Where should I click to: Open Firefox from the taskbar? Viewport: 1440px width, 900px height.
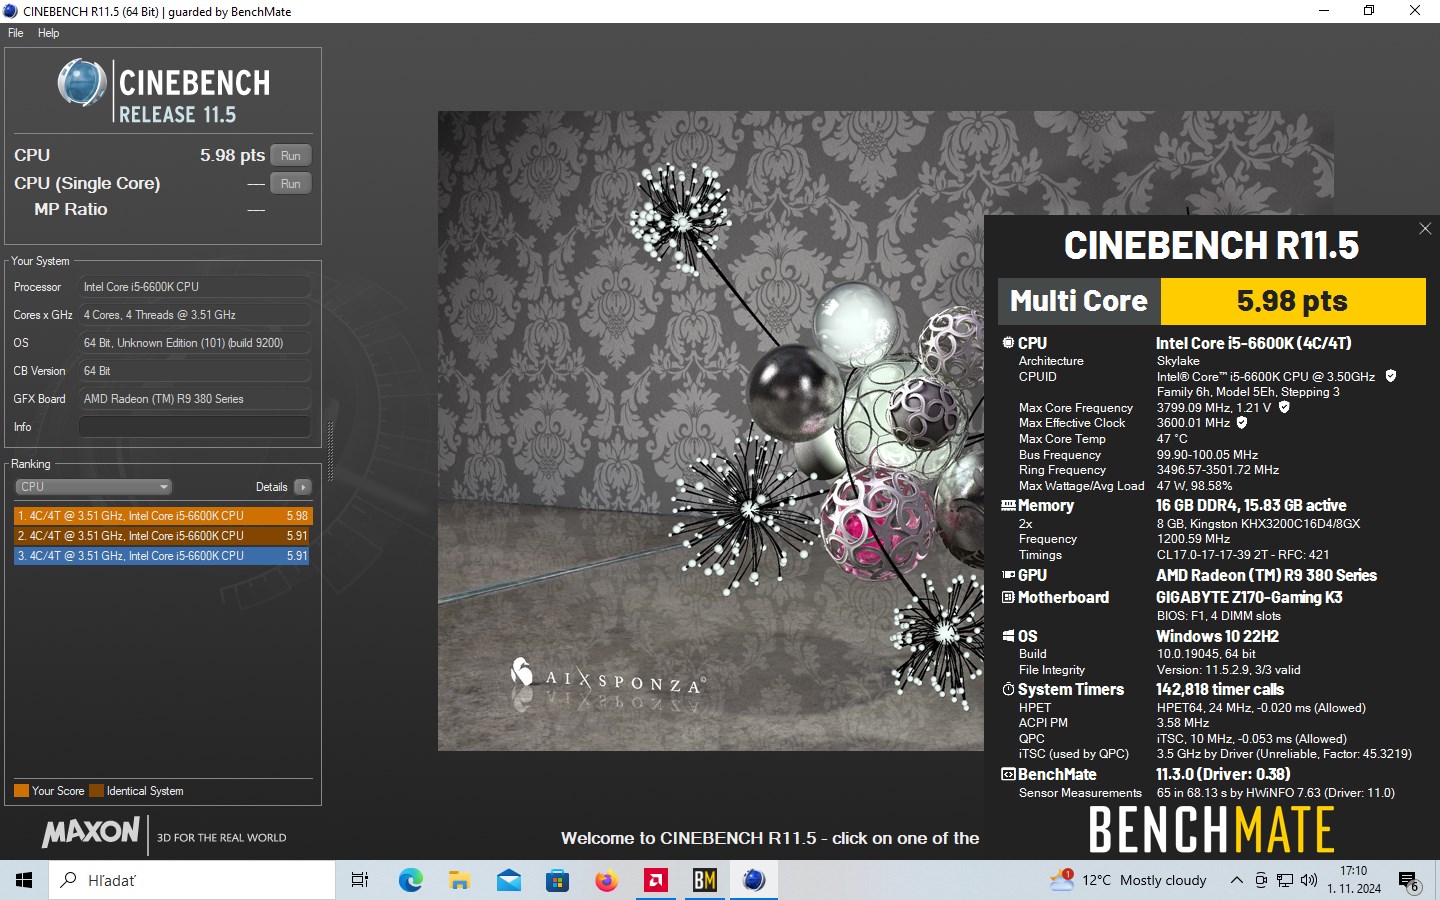coord(606,880)
